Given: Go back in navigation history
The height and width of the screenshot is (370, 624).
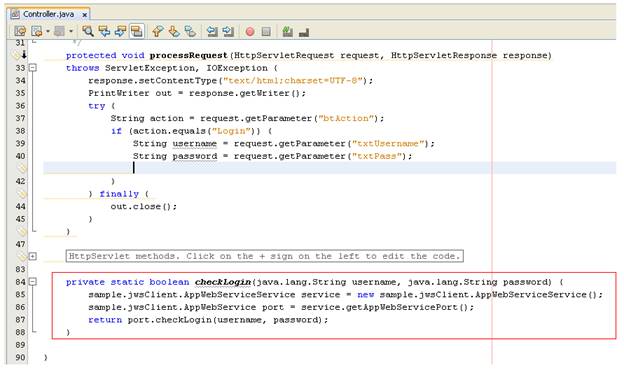Looking at the screenshot, I should click(x=37, y=31).
